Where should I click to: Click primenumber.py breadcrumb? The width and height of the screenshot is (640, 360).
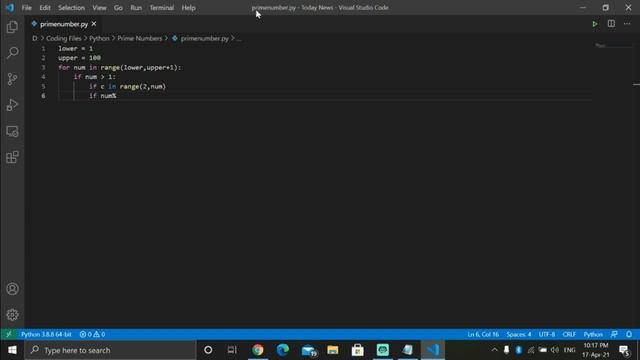pos(204,38)
